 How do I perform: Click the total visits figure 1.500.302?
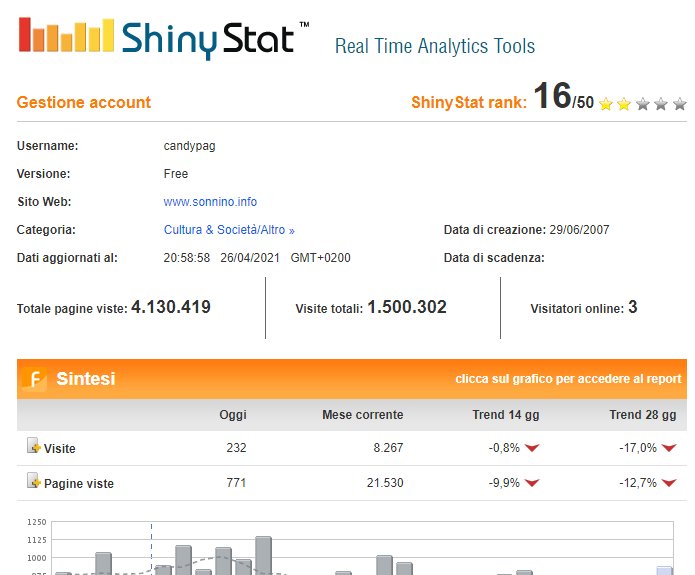(x=407, y=307)
